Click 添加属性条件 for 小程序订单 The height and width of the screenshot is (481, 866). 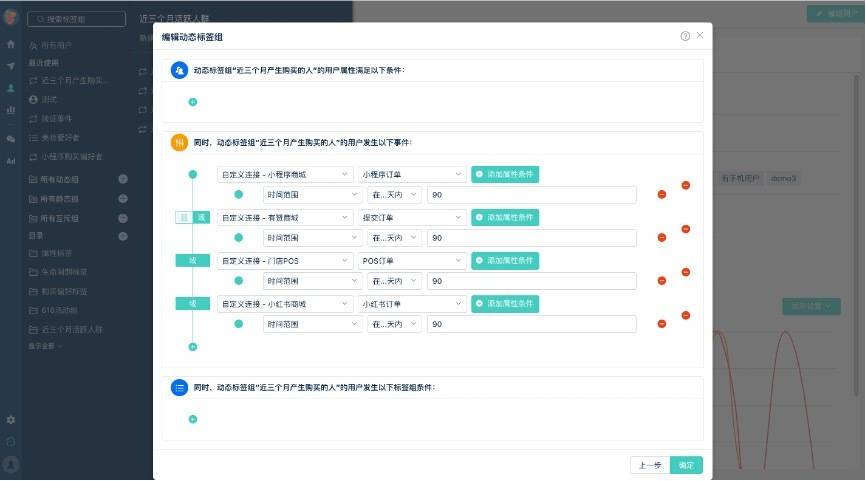505,175
